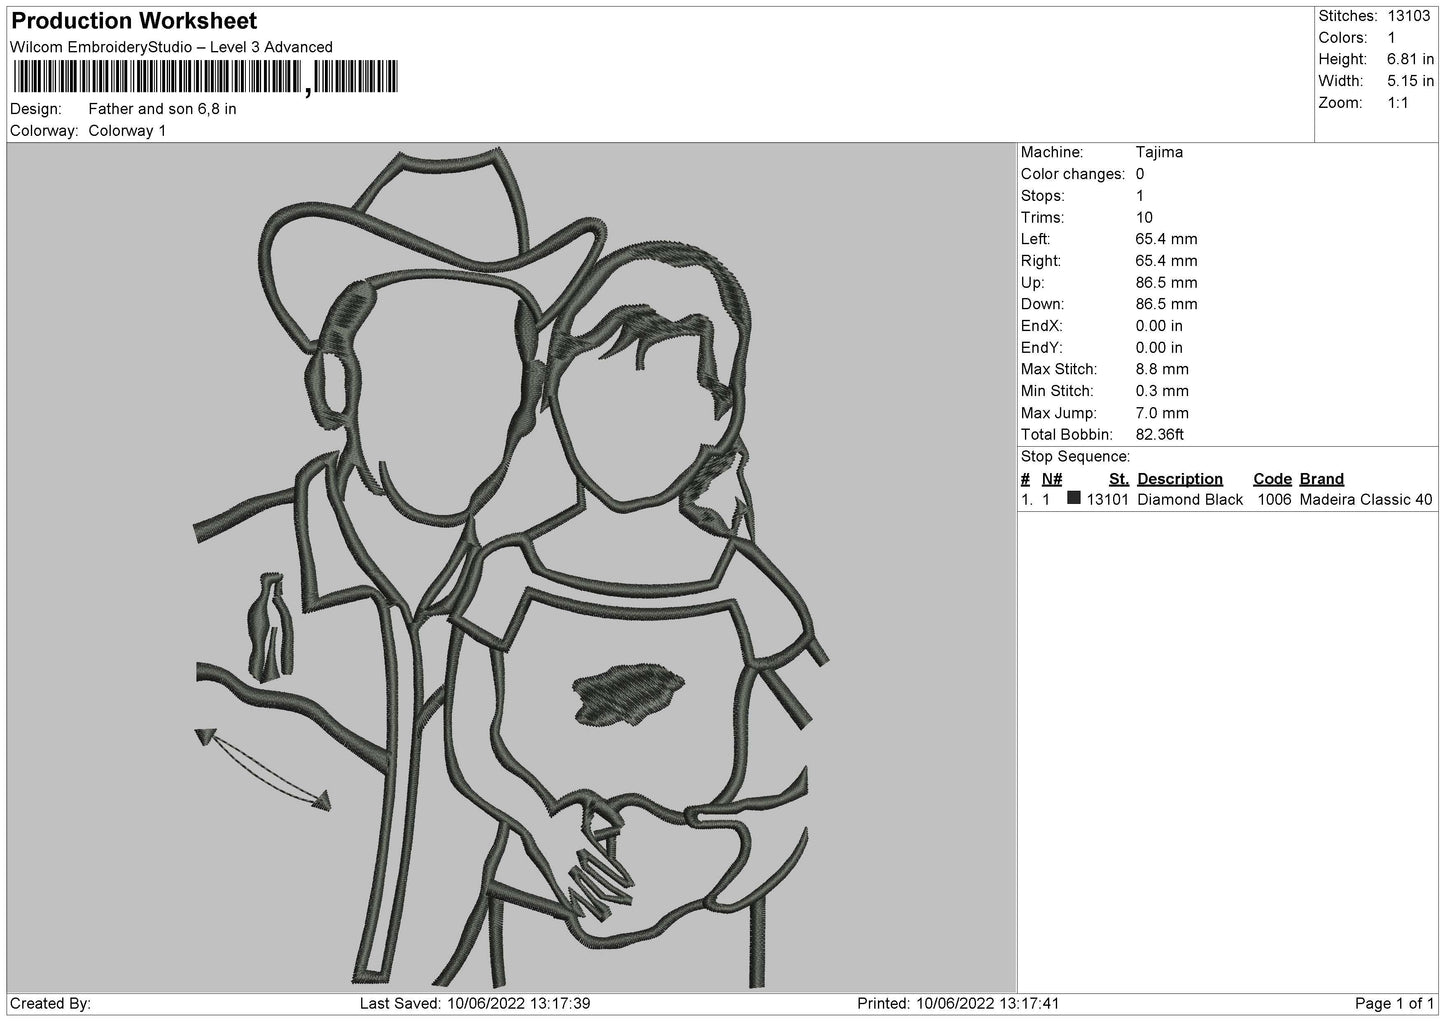1445x1021 pixels.
Task: Click the 'Up:' label
Action: click(x=1032, y=283)
